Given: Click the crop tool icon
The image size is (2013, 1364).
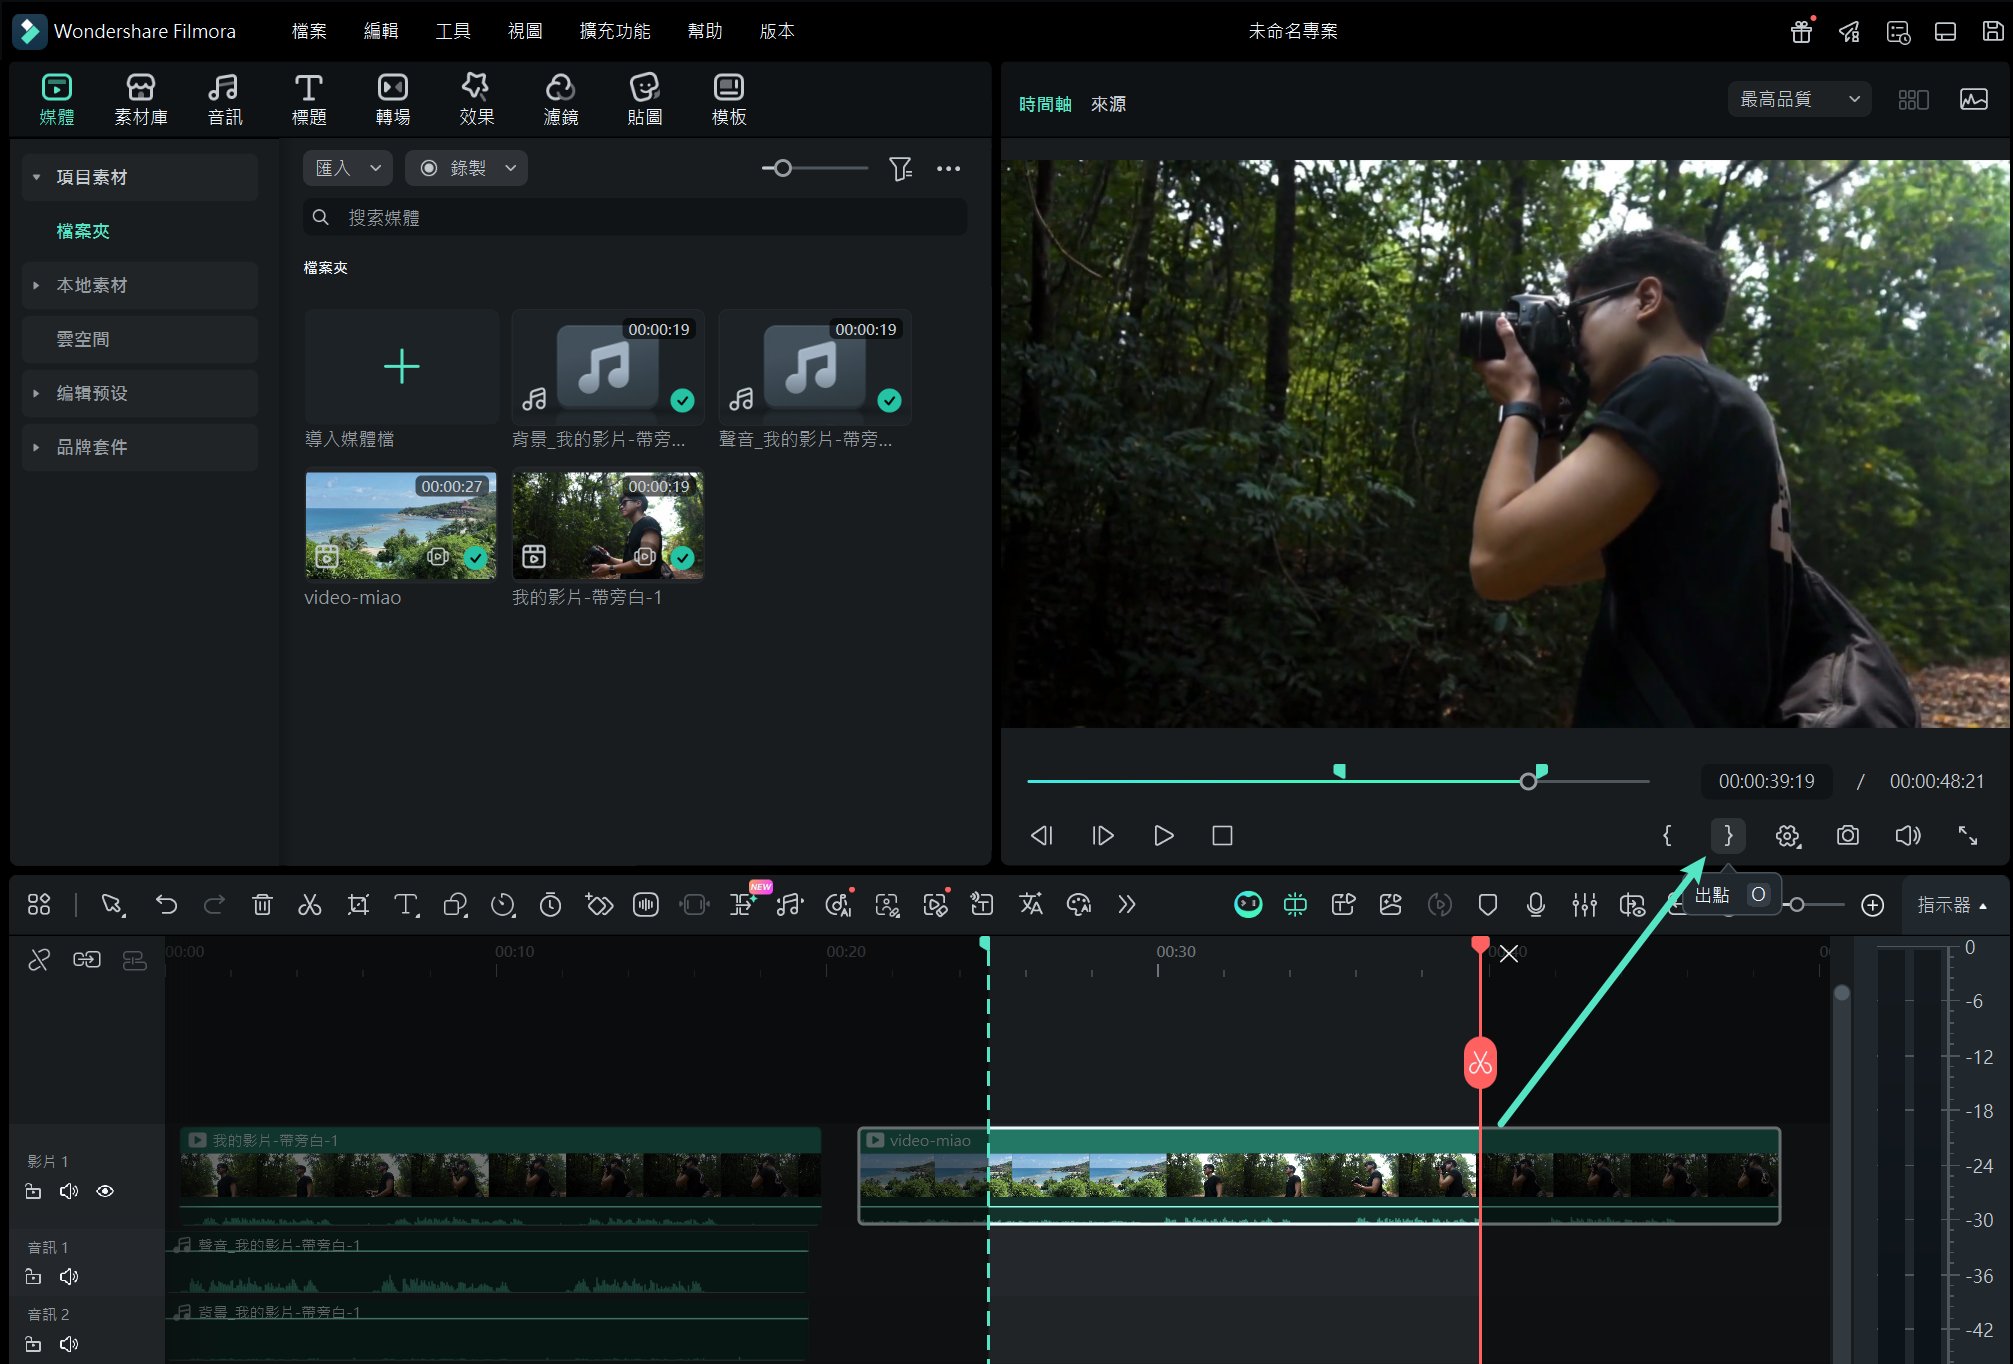Looking at the screenshot, I should tap(358, 905).
